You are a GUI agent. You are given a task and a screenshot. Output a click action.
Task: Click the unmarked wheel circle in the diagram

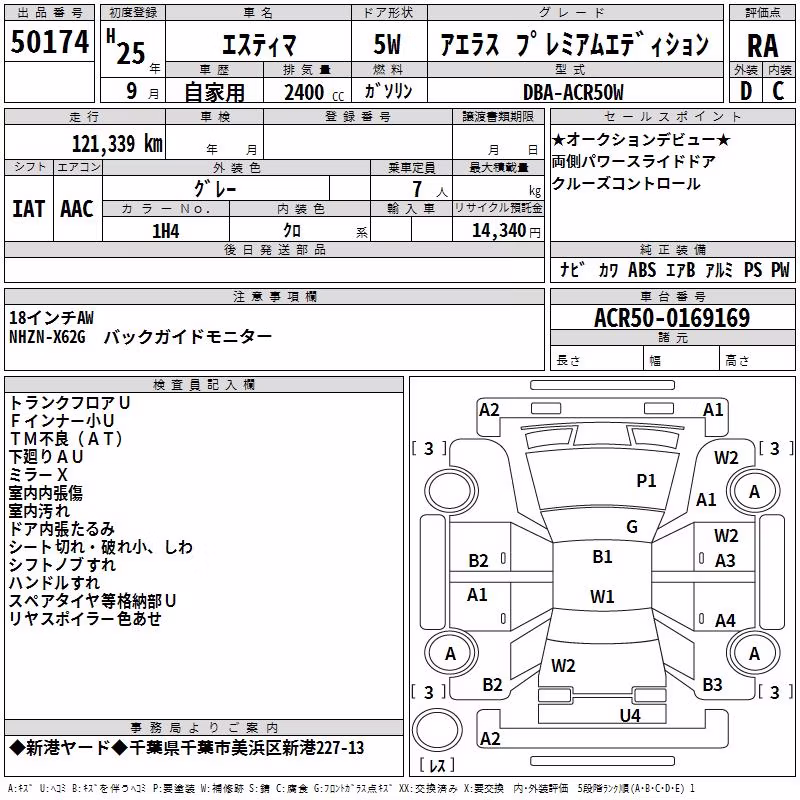(450, 492)
